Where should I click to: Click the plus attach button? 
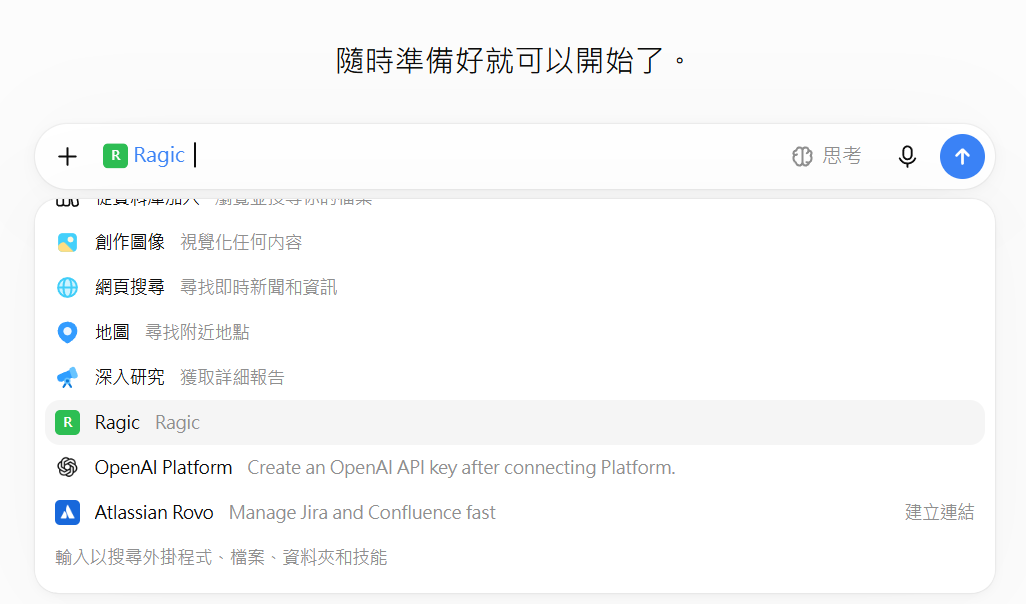point(67,156)
